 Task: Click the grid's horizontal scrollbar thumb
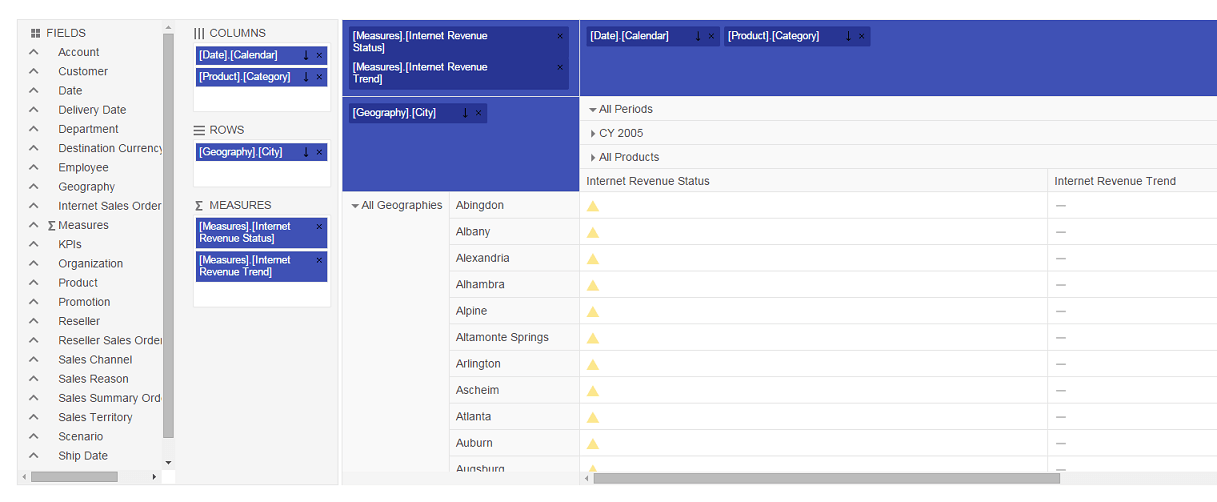pyautogui.click(x=826, y=478)
